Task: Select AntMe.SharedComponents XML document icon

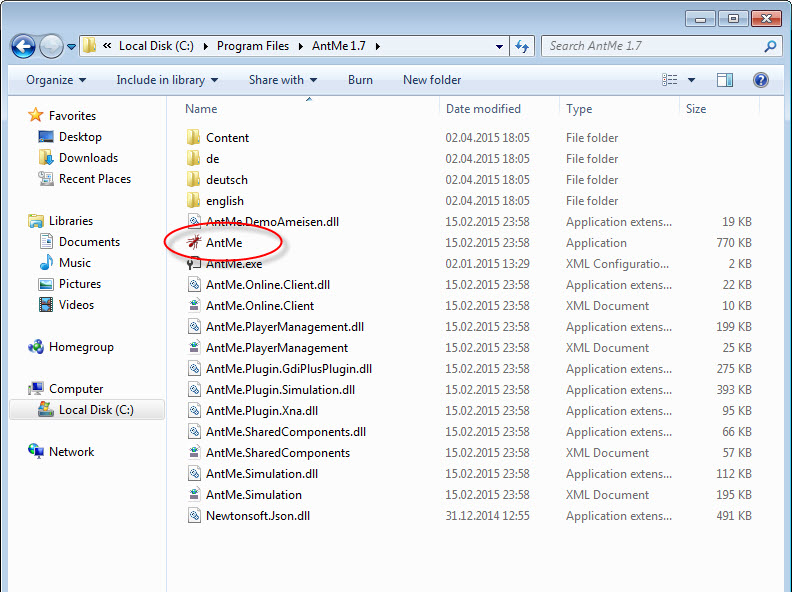Action: point(194,453)
